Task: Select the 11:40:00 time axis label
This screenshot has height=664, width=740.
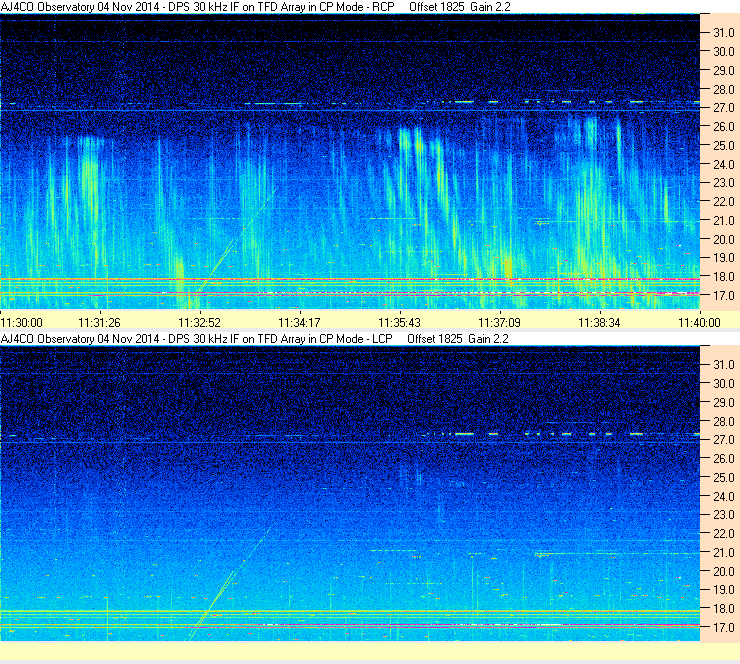Action: pos(699,323)
